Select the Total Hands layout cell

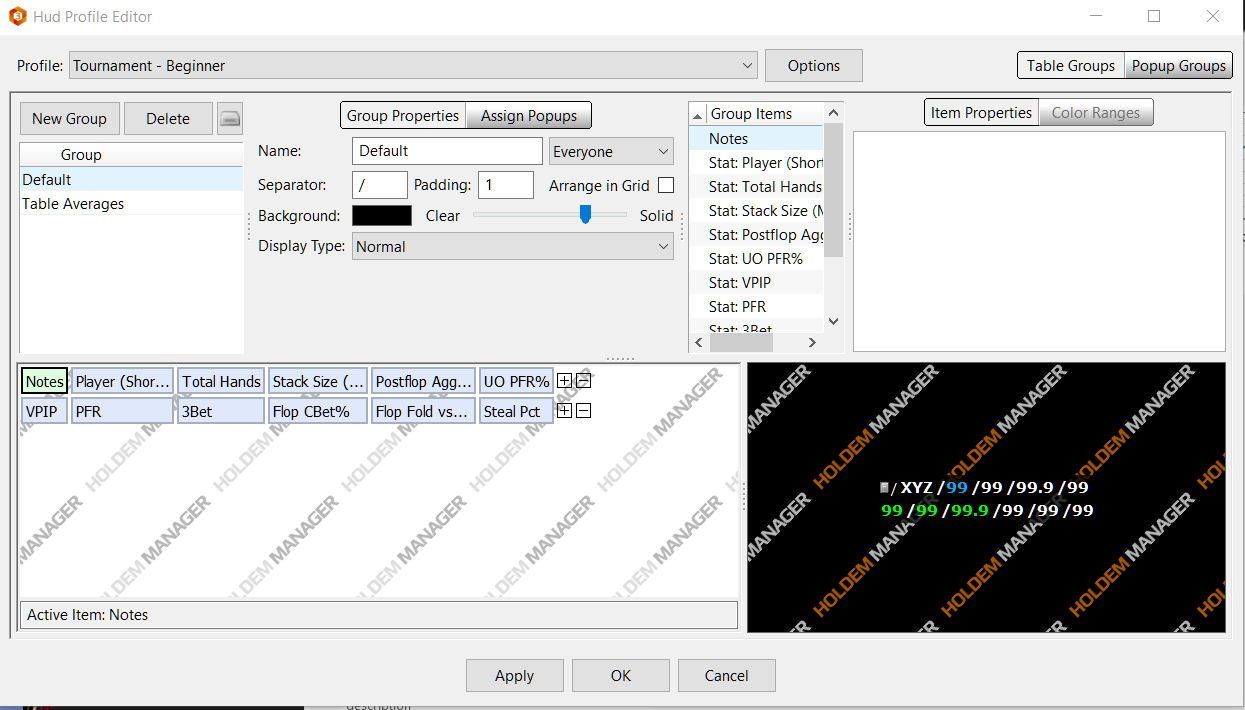tap(221, 381)
